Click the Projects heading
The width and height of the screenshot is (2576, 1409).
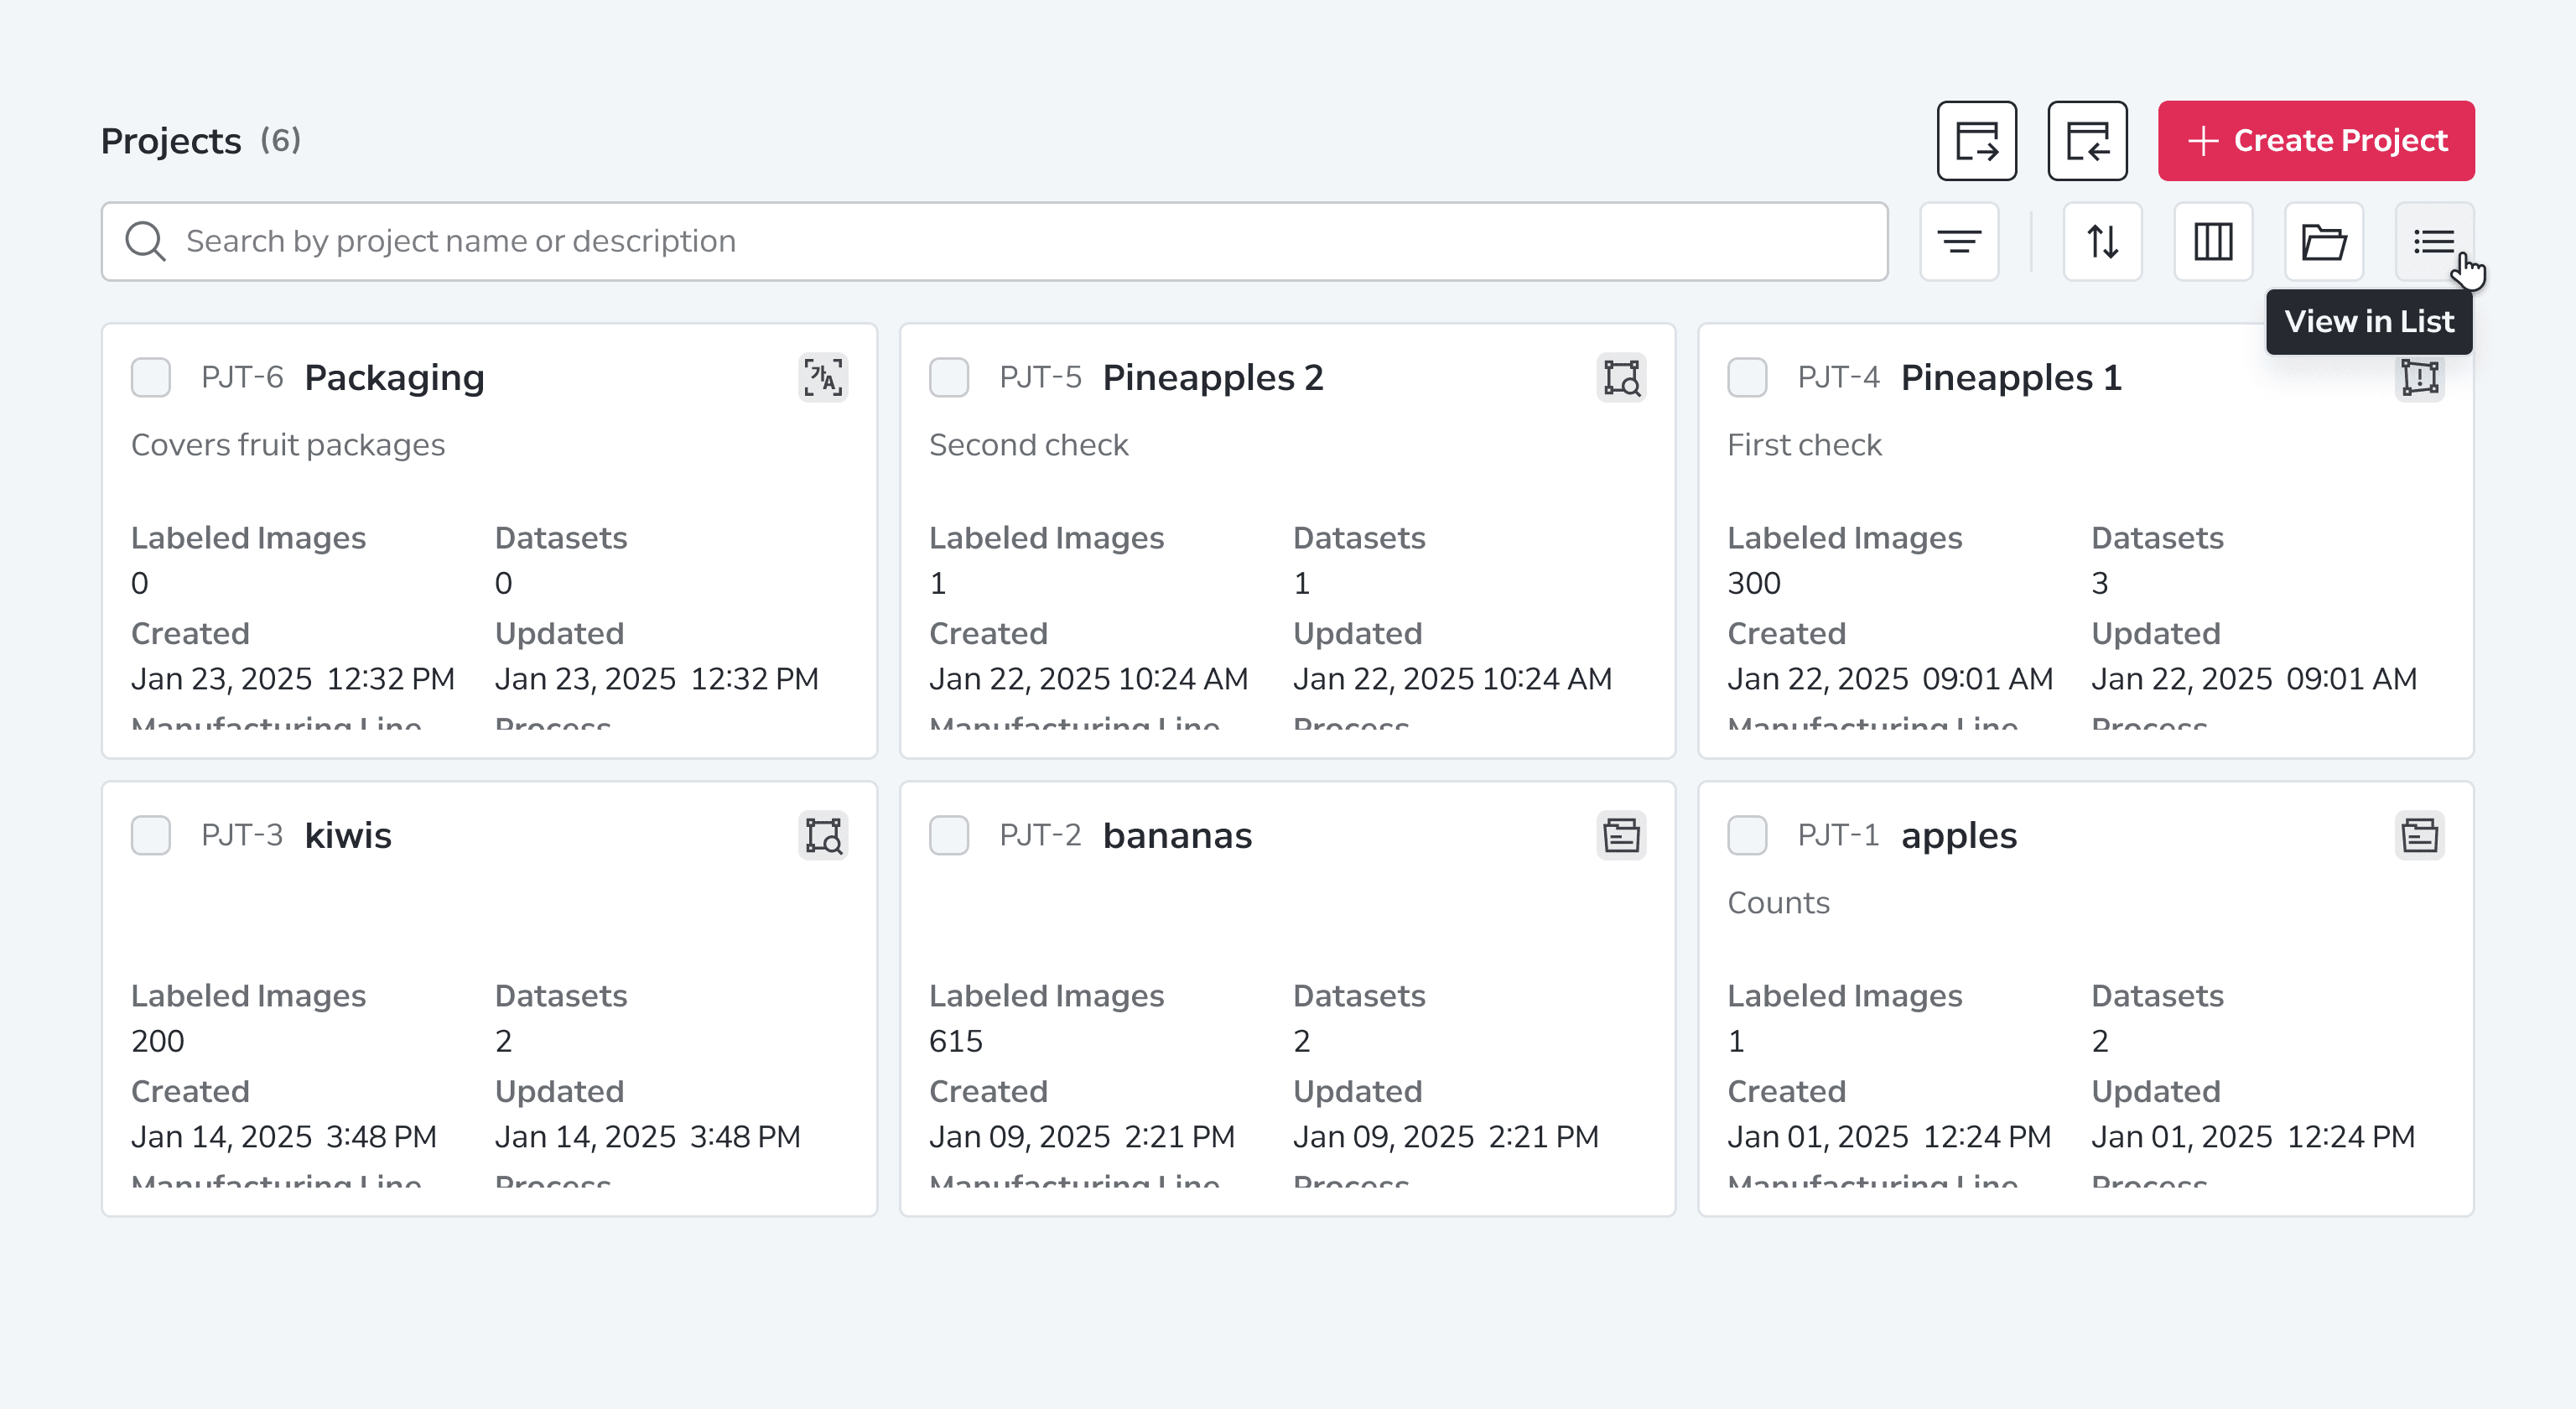(x=171, y=142)
